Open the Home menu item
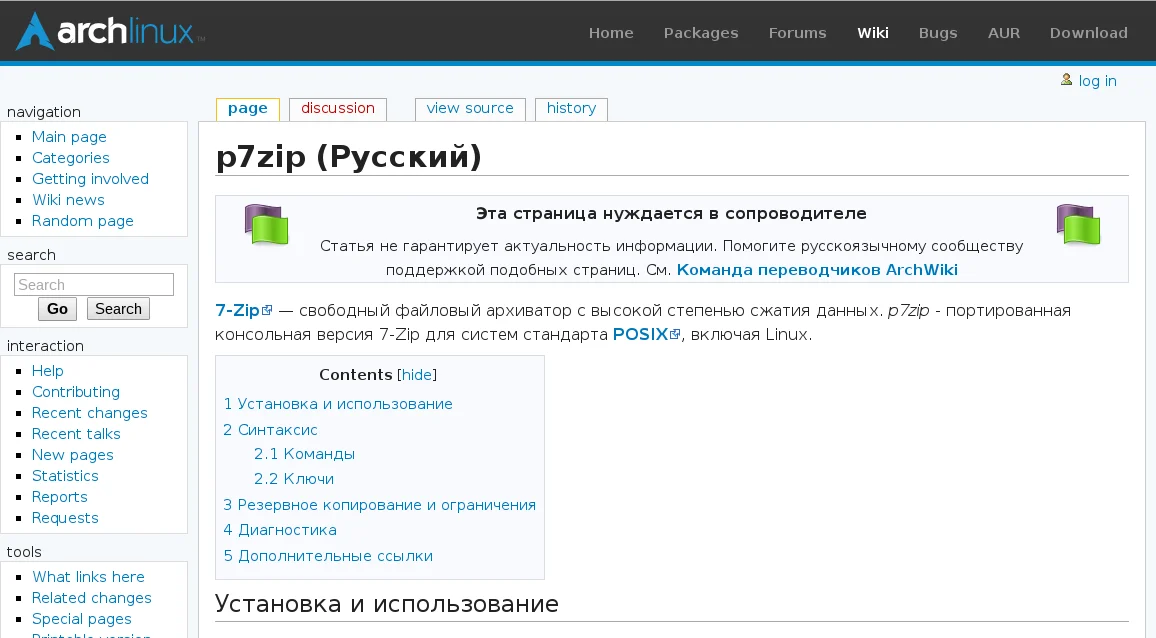Image resolution: width=1156 pixels, height=638 pixels. tap(610, 32)
